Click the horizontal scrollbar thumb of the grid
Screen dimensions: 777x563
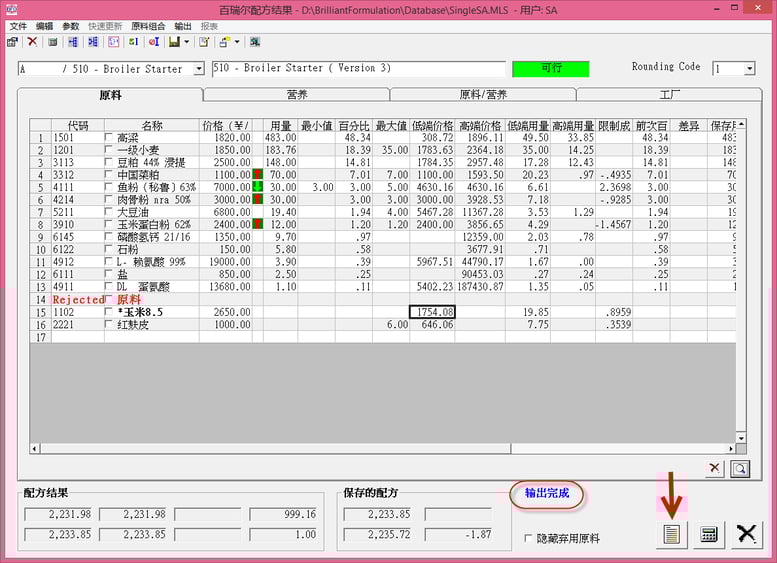coord(276,449)
